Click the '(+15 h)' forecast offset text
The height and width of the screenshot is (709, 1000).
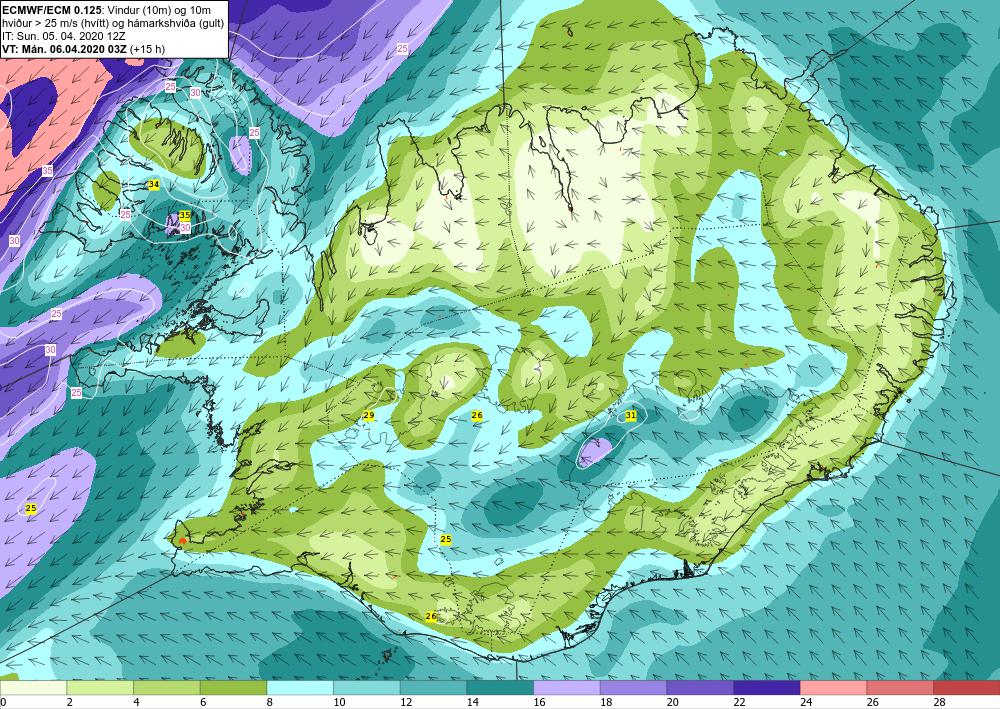pos(147,49)
